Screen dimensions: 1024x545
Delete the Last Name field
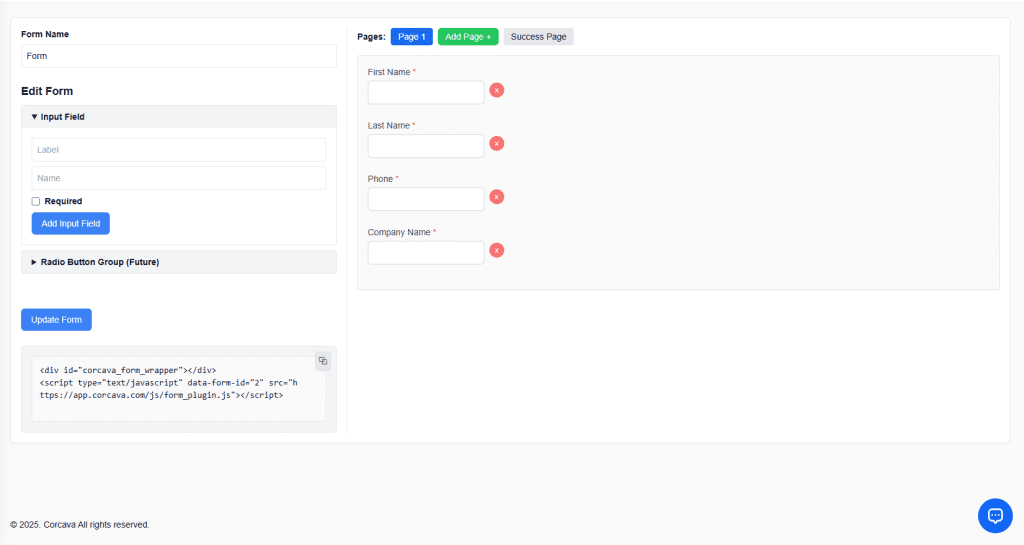pos(496,143)
